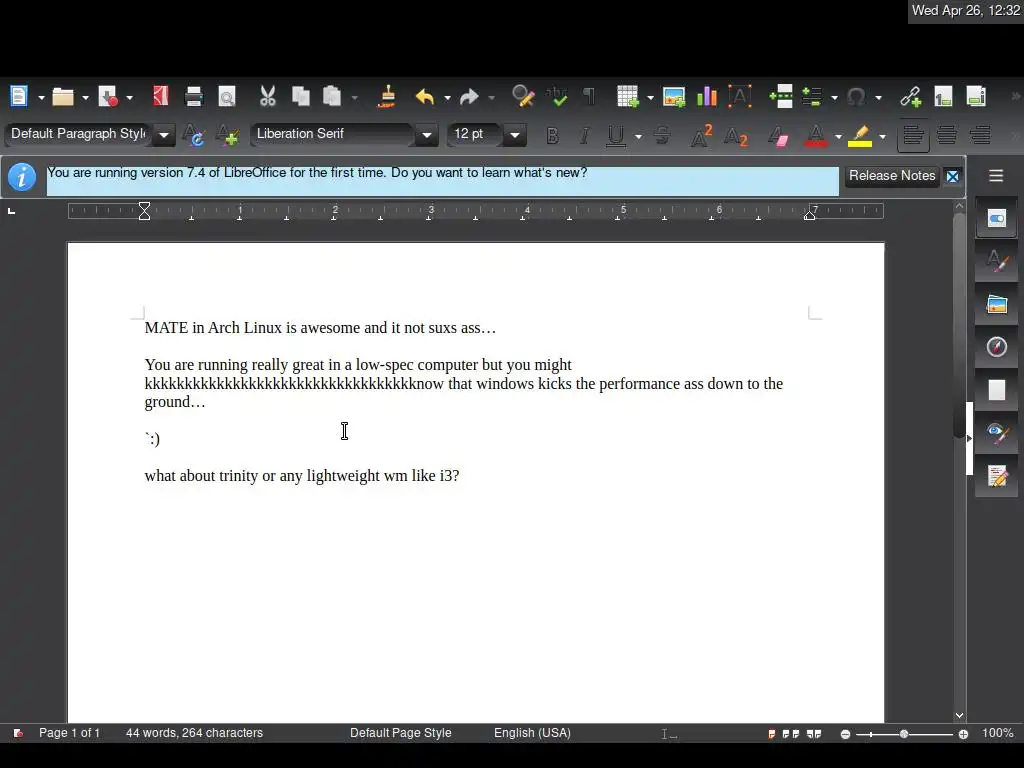Viewport: 1024px width, 768px height.
Task: Activate the Clone Formatting brush
Action: pos(387,97)
